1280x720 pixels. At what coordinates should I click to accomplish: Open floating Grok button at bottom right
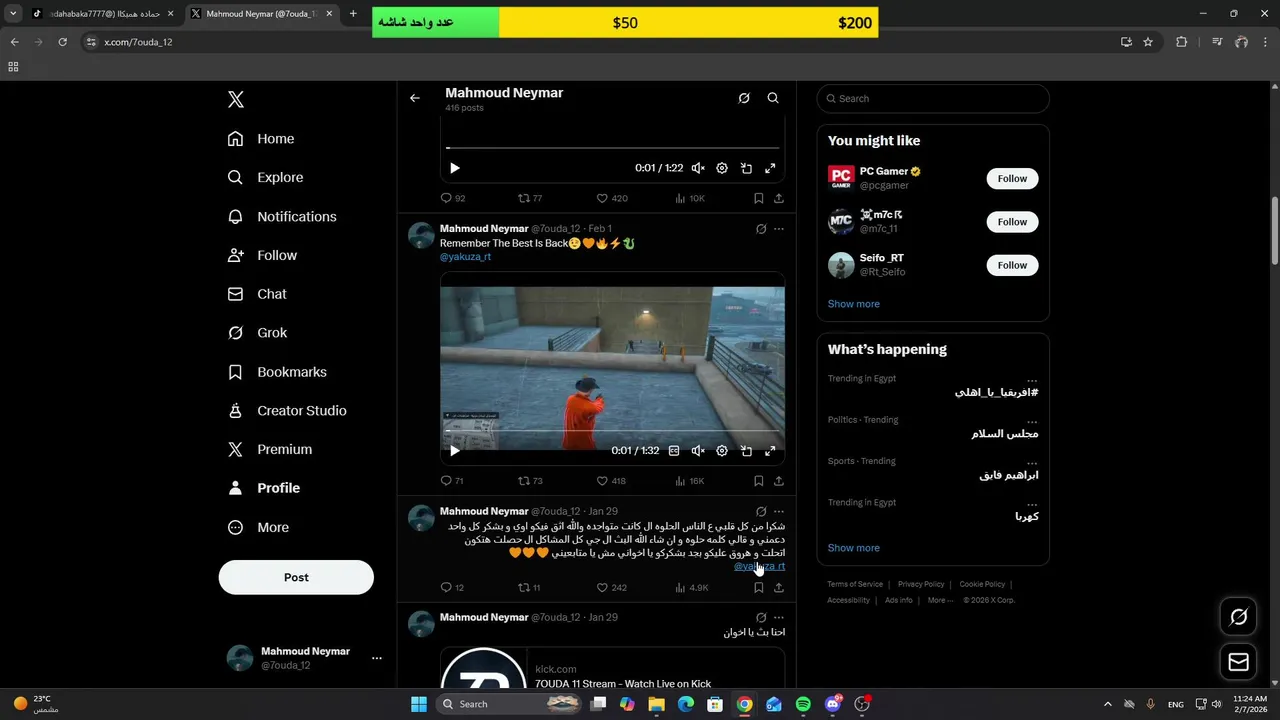point(1238,617)
